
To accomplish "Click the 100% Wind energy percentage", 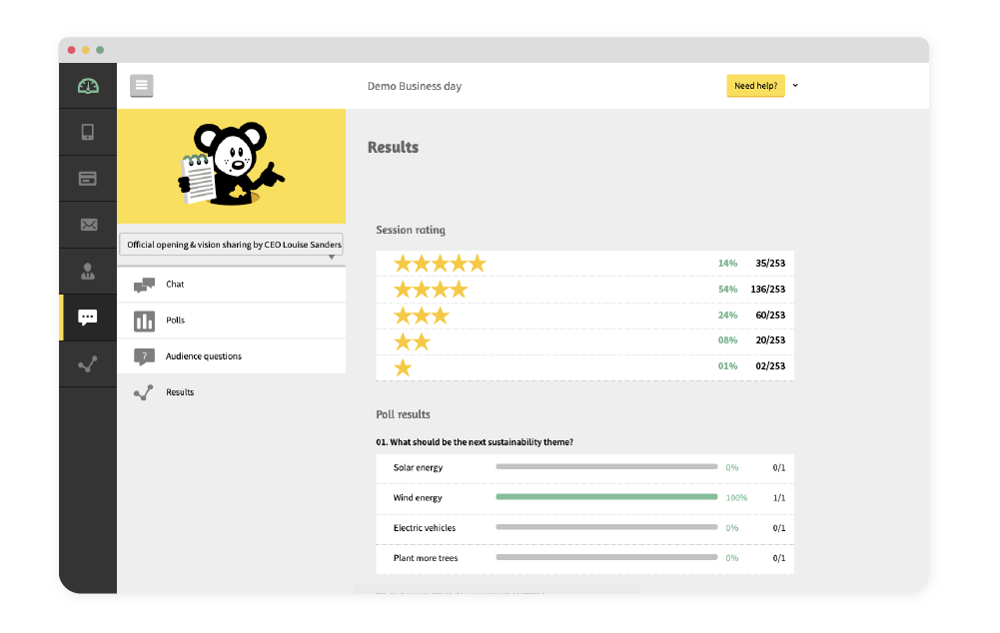I will click(x=737, y=498).
